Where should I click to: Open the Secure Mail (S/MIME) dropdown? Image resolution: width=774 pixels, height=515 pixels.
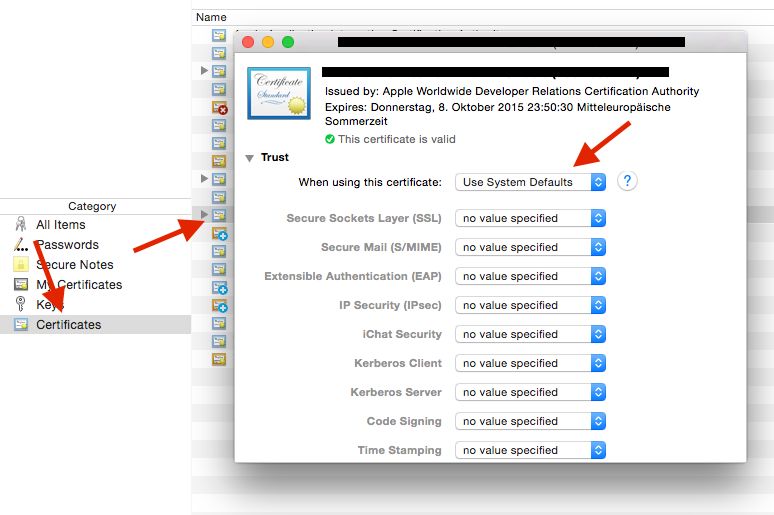coord(530,247)
